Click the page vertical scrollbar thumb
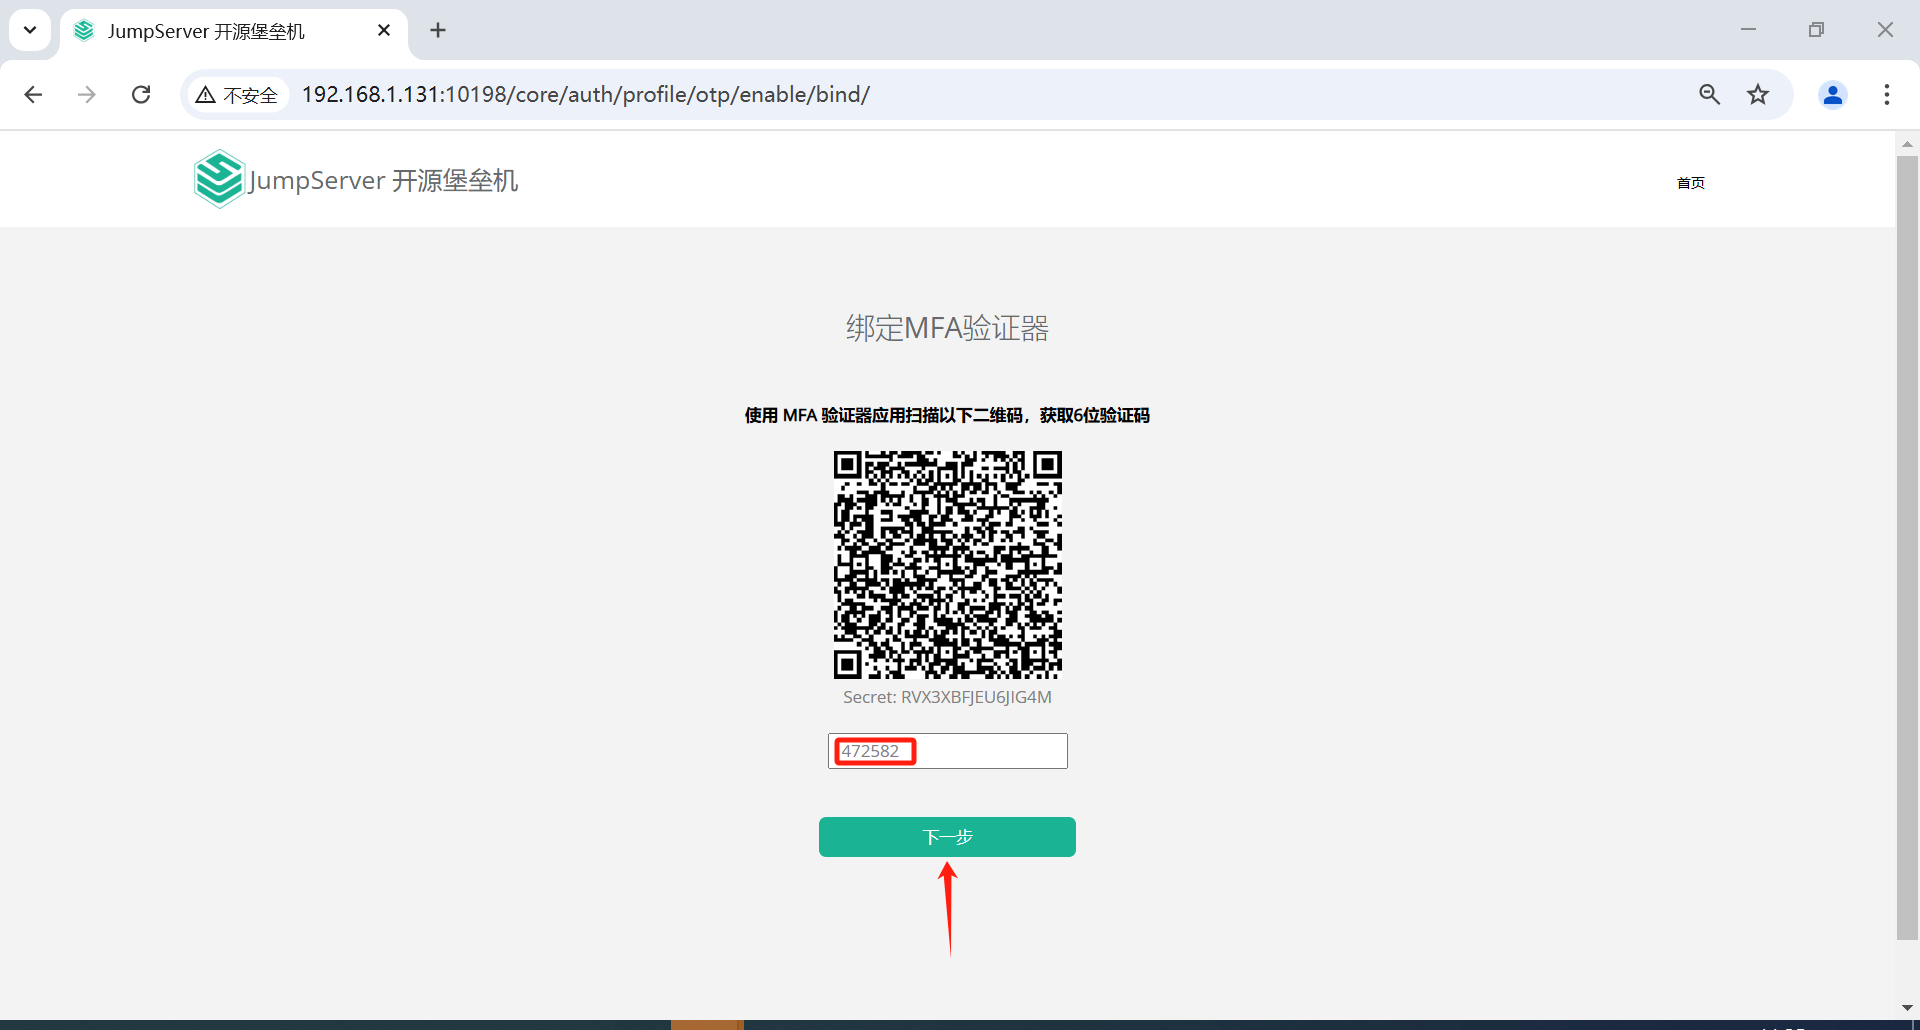Image resolution: width=1920 pixels, height=1030 pixels. tap(1907, 548)
